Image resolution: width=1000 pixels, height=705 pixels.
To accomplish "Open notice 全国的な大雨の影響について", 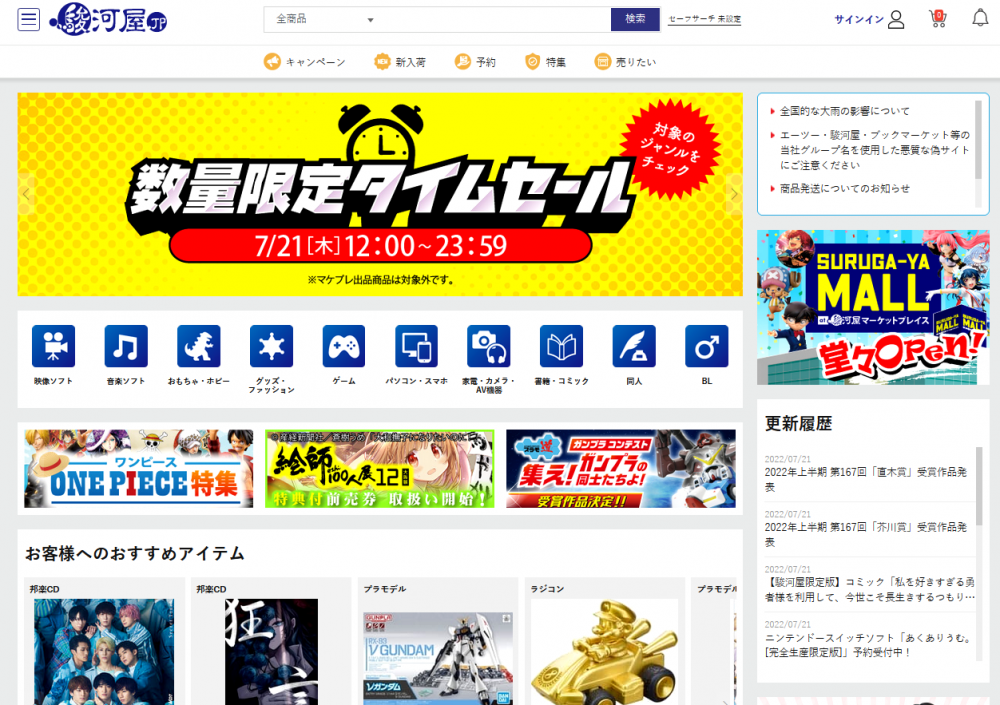I will [844, 111].
